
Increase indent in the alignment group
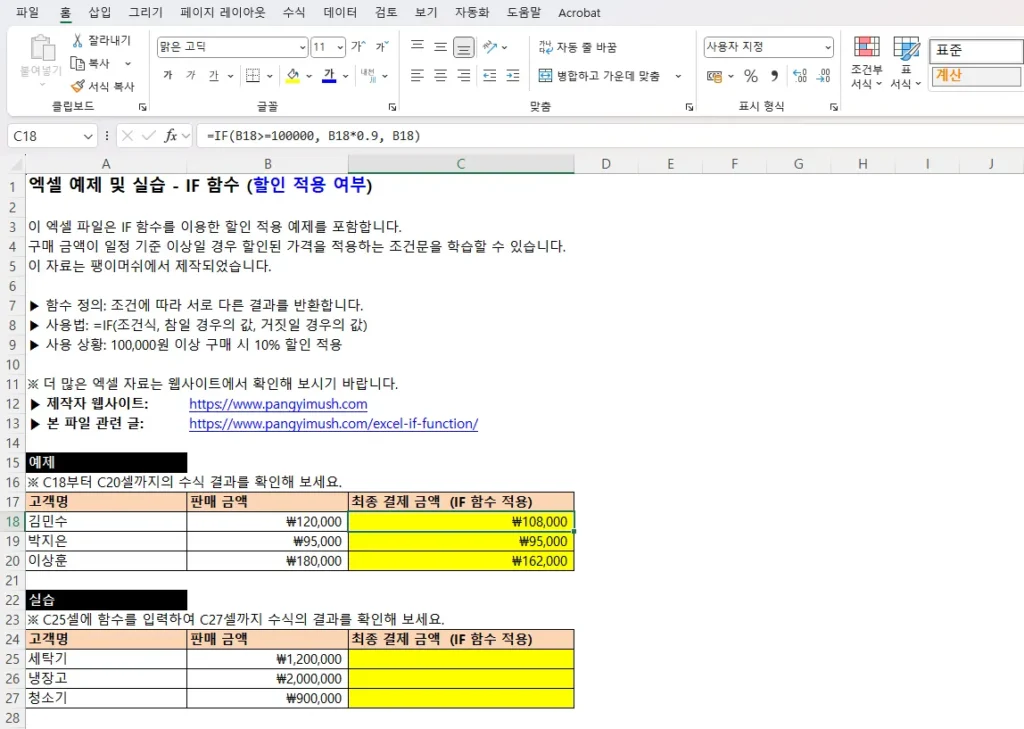click(x=513, y=76)
